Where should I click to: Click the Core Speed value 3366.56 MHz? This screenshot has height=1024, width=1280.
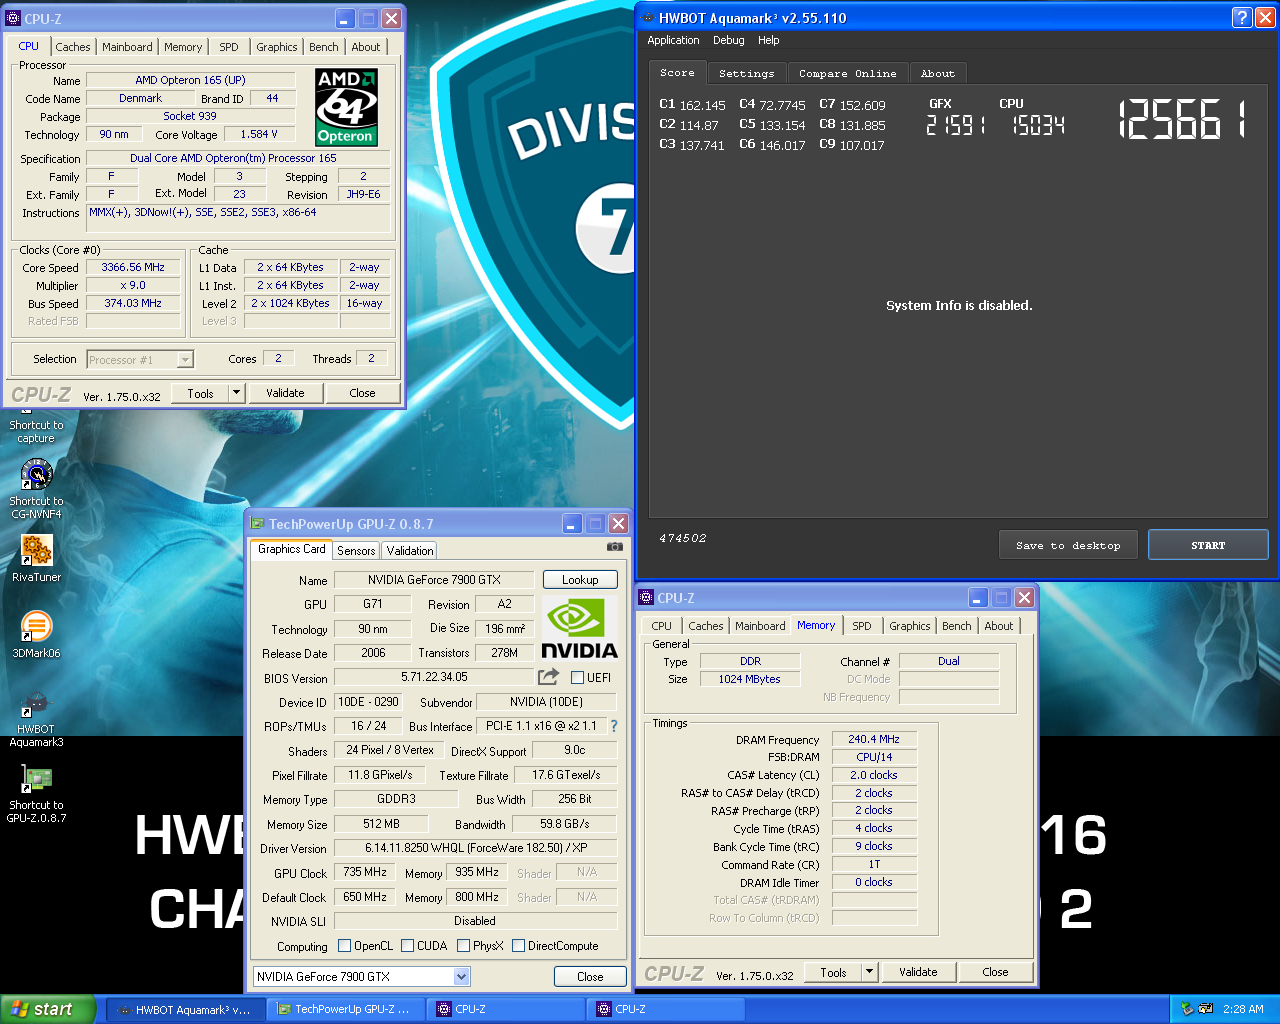point(133,267)
